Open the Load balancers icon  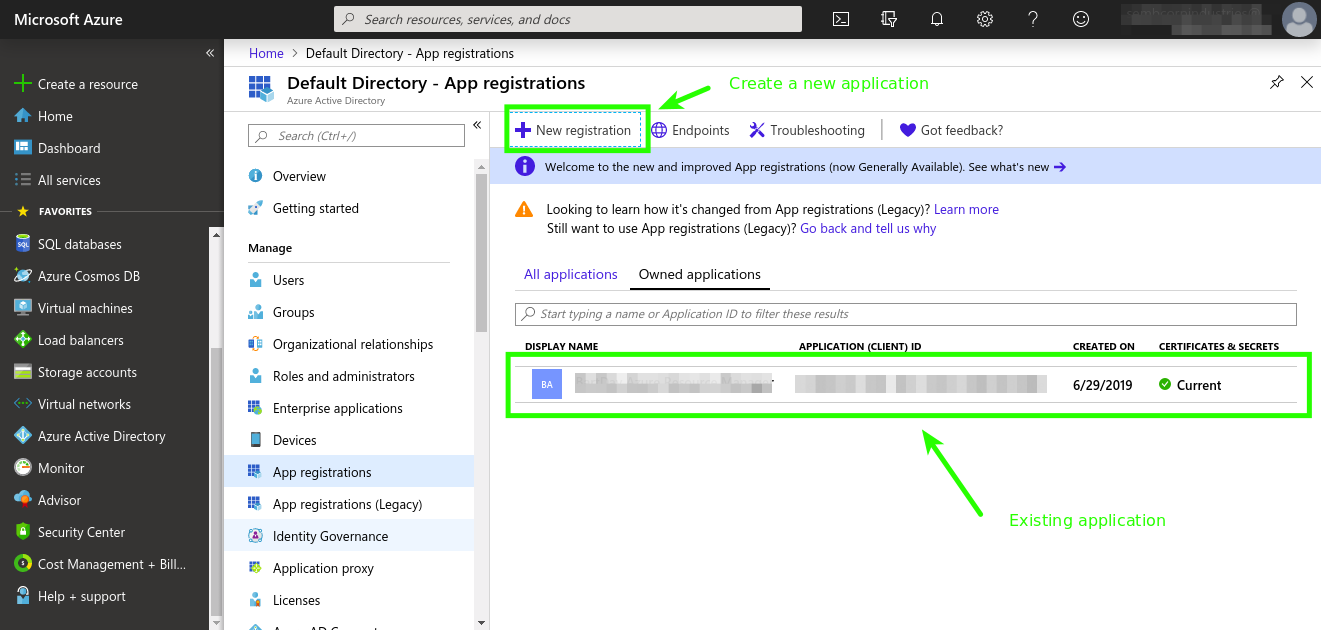tap(23, 340)
